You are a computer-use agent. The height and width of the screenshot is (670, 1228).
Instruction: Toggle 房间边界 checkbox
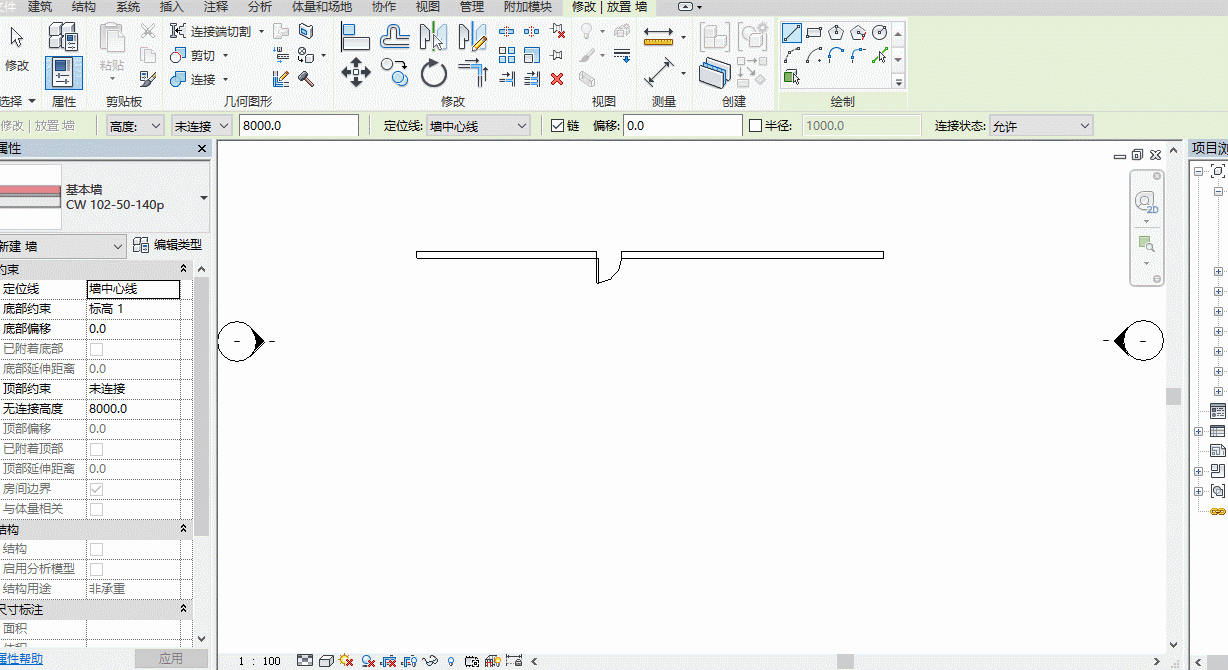pos(97,489)
